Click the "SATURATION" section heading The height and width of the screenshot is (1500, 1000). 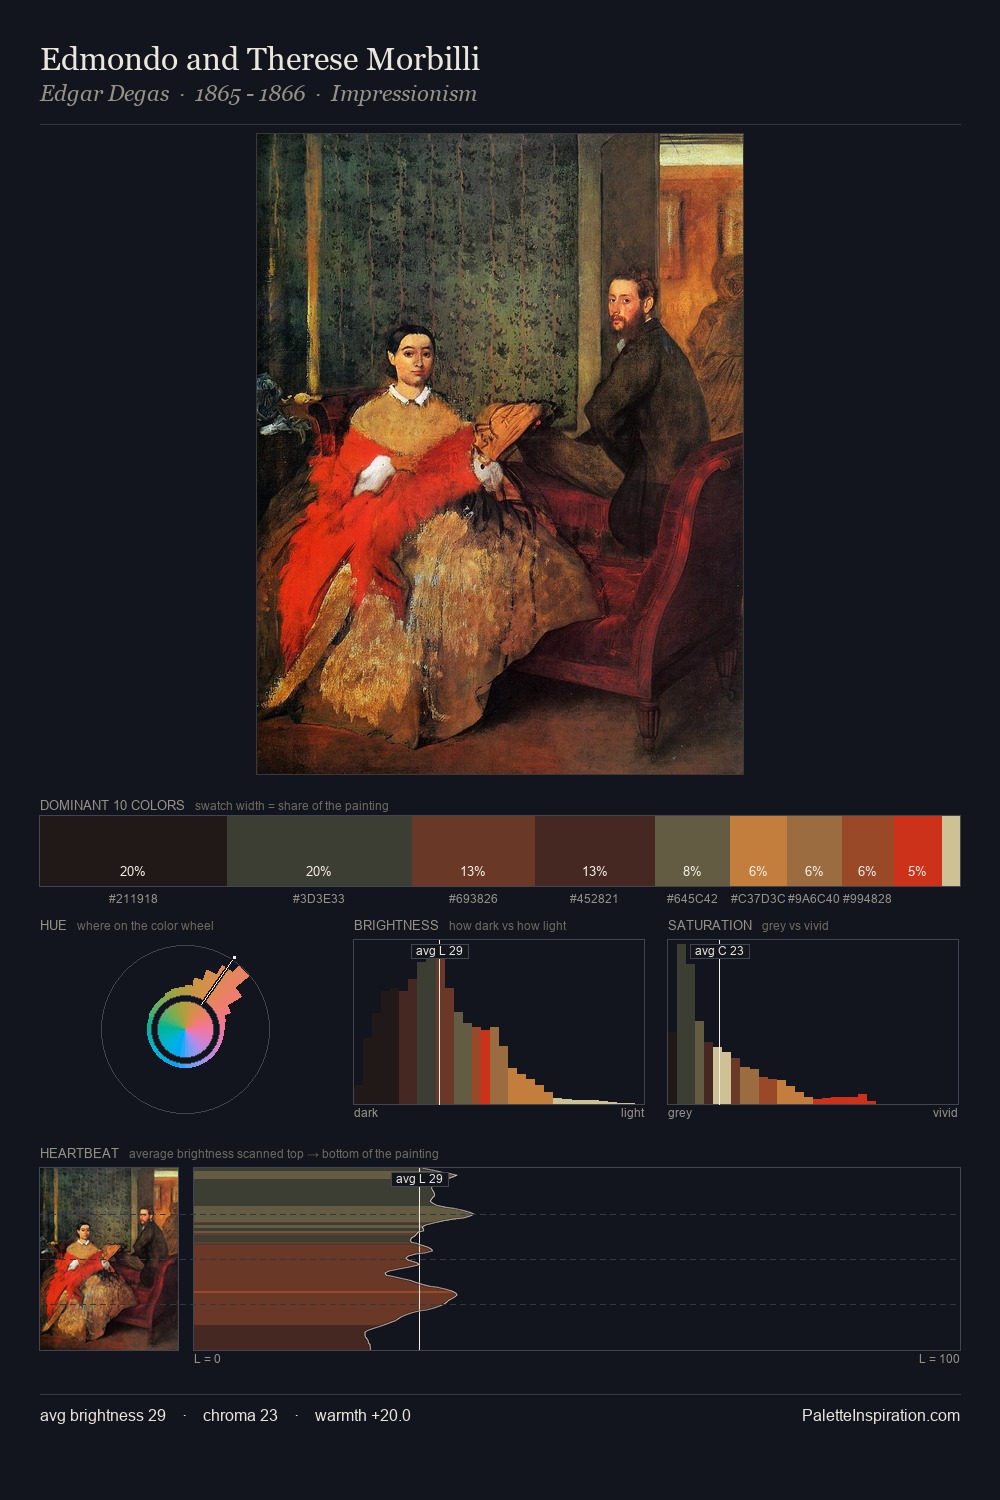pos(710,925)
